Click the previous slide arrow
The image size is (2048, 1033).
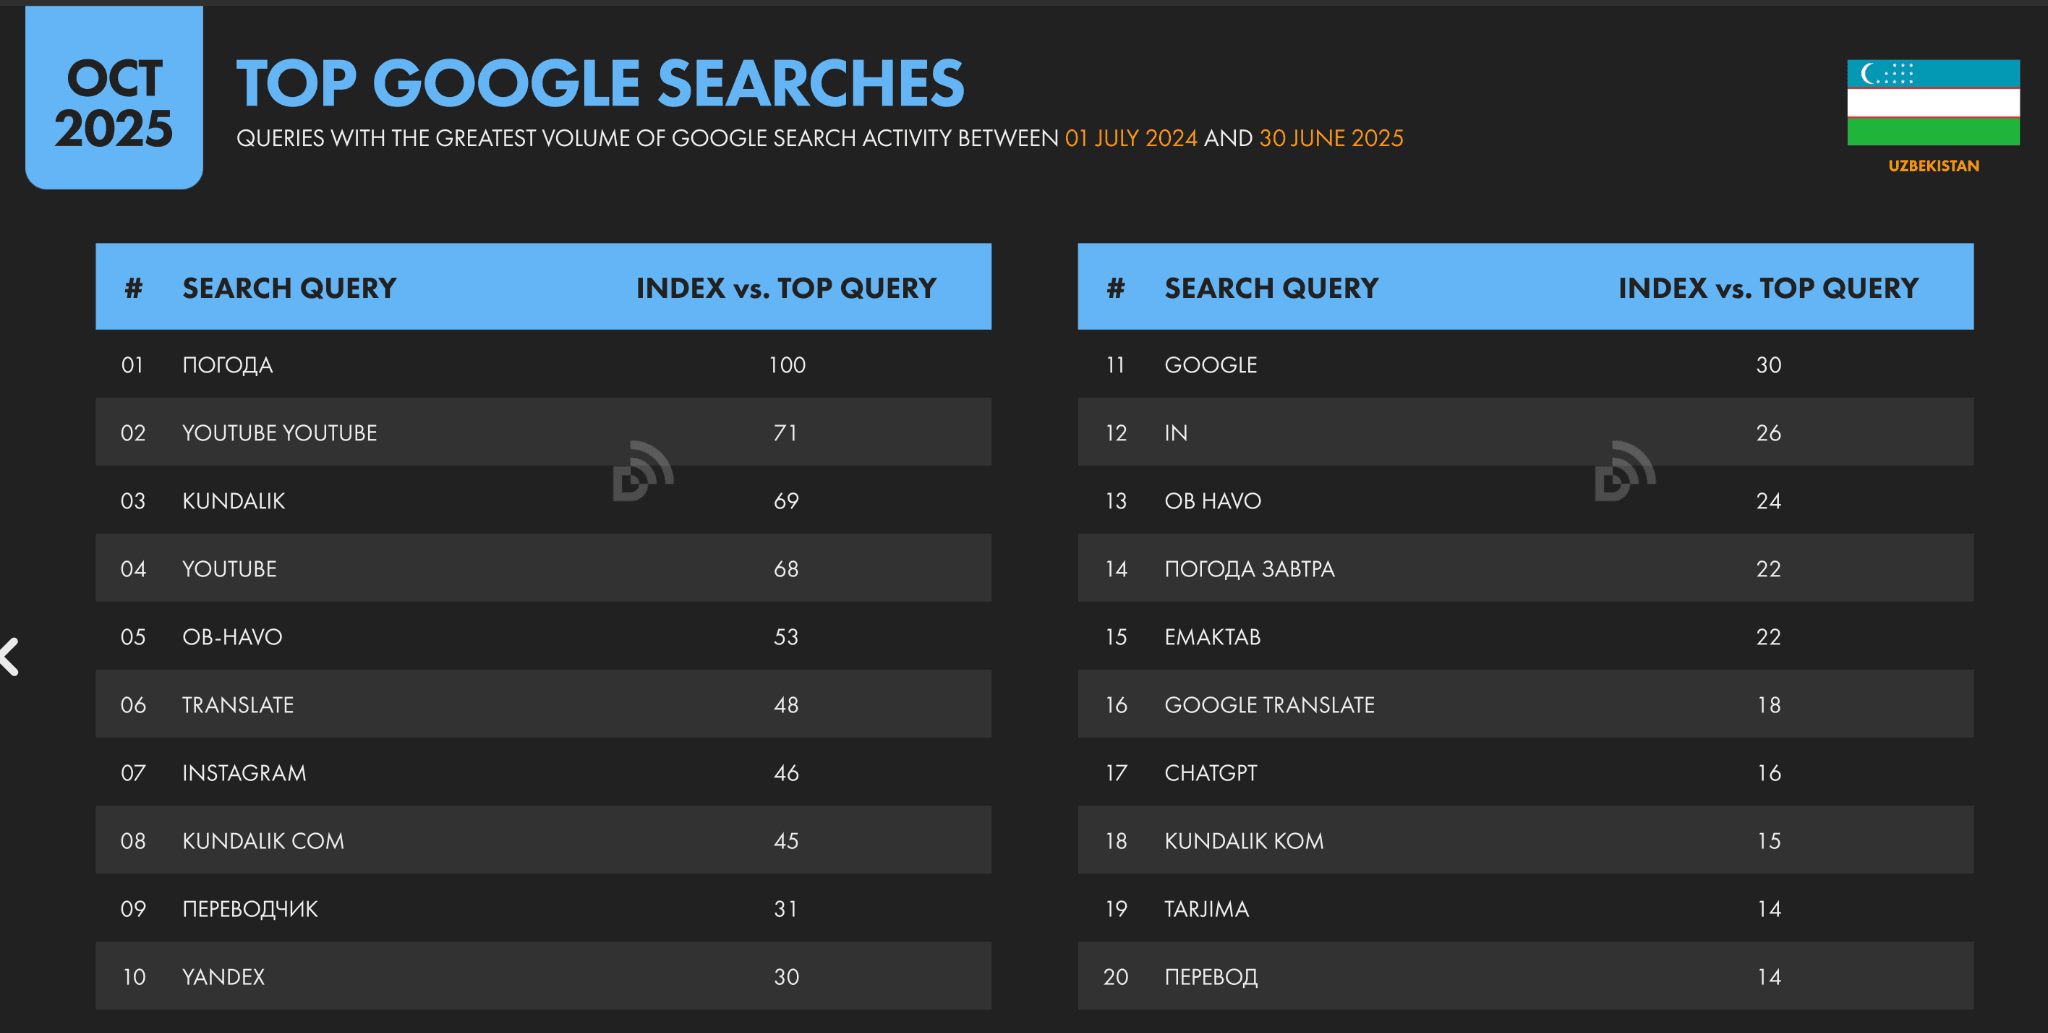tap(10, 657)
